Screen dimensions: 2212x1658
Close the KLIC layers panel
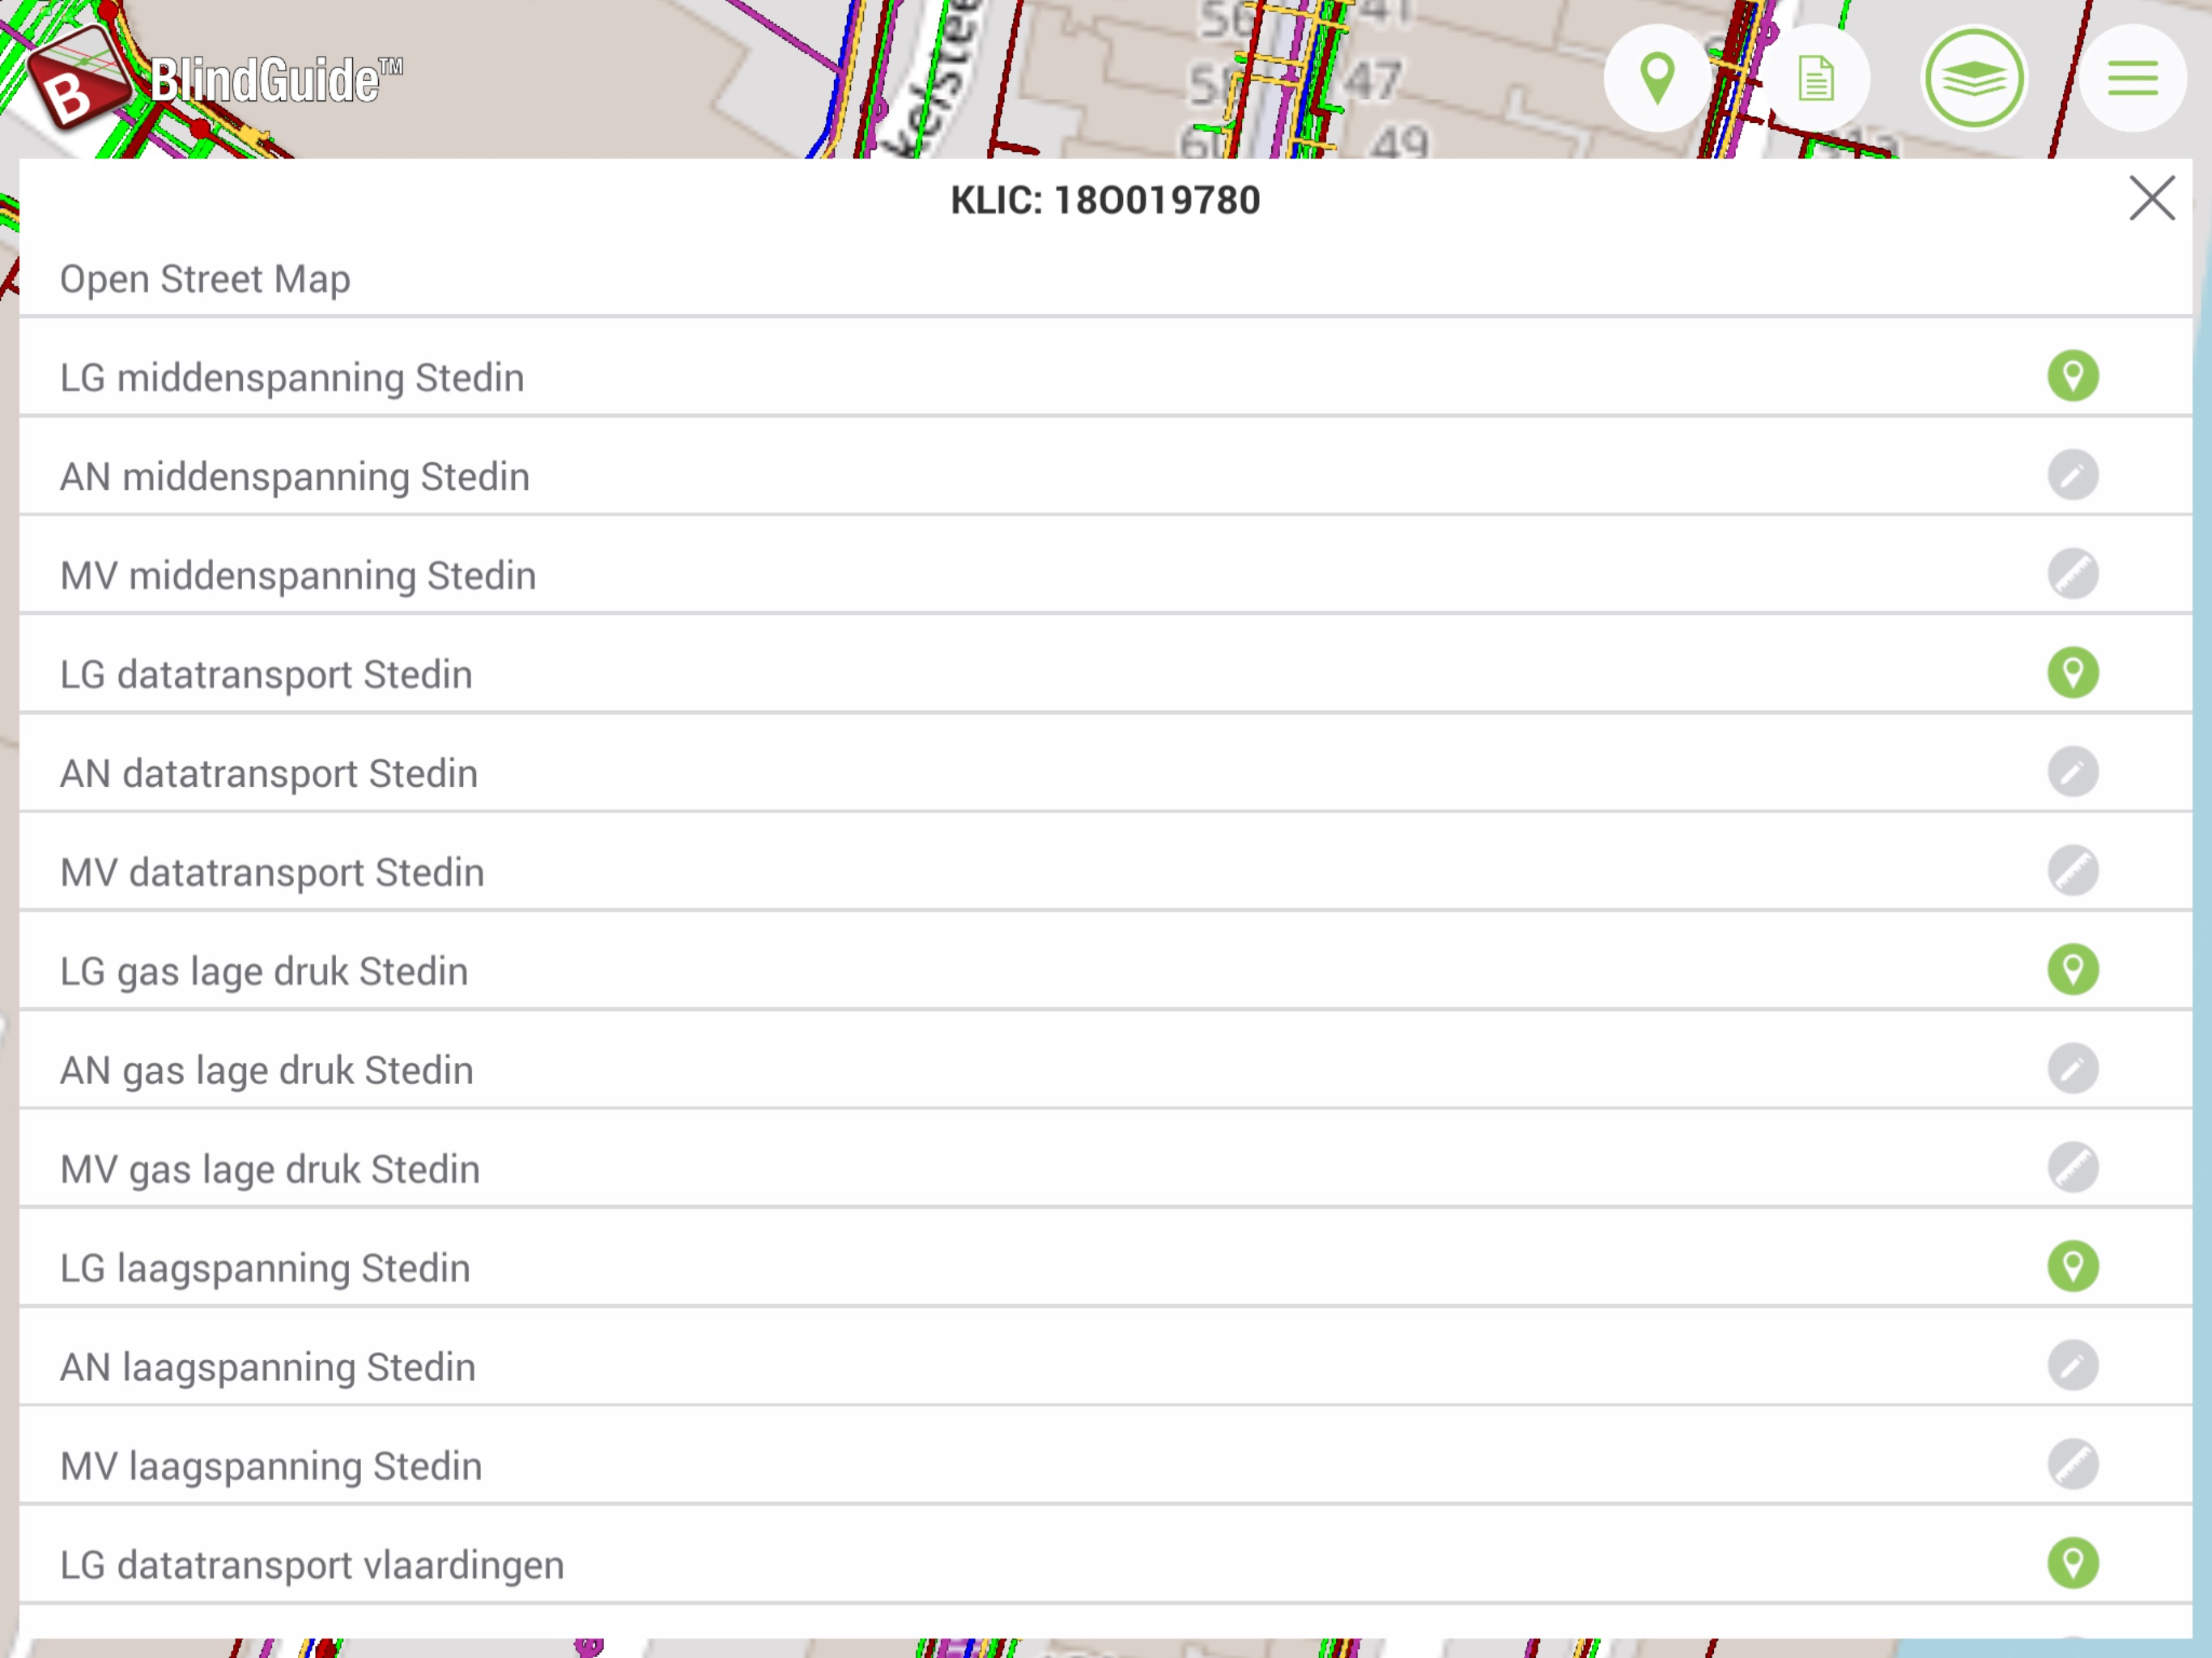coord(2151,198)
